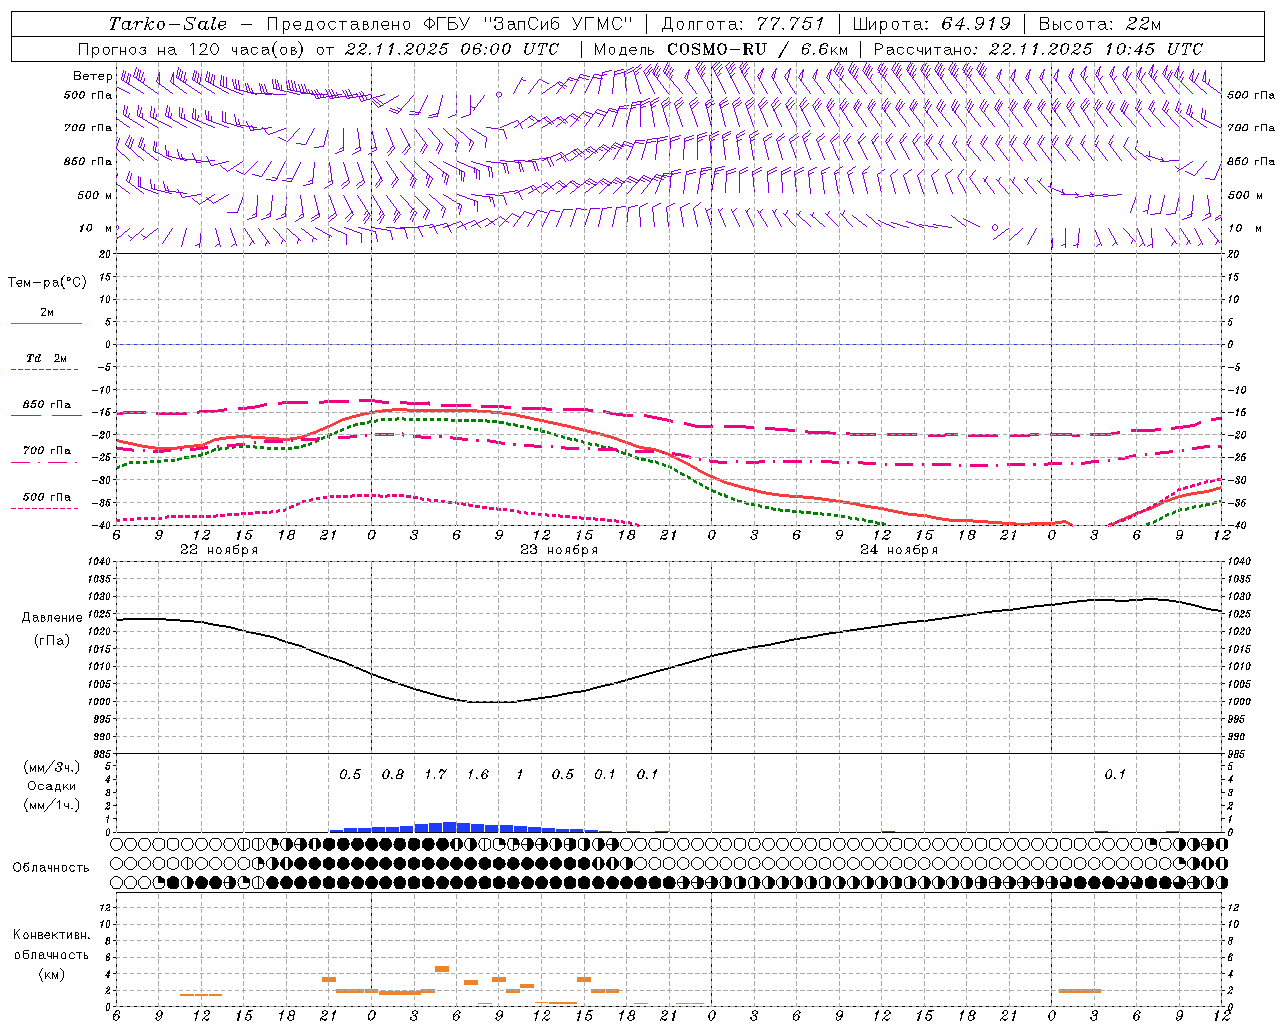Click the 1.6 precipitation amount label
Viewport: 1280px width, 1024px height.
click(478, 774)
